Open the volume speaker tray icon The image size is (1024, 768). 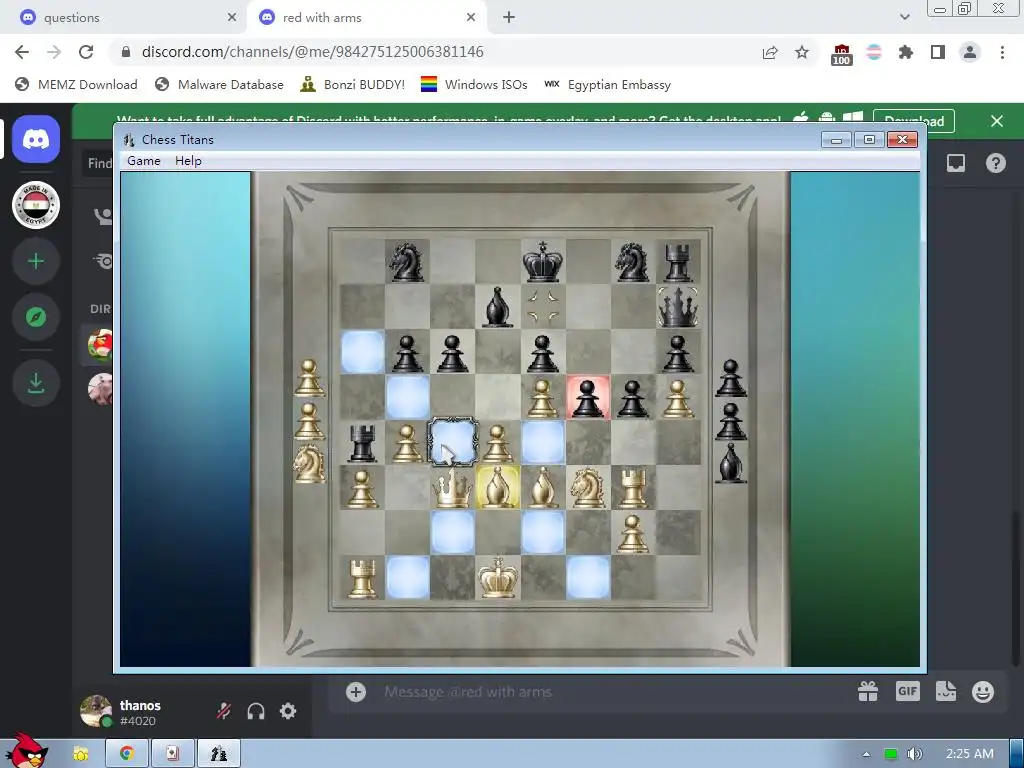[914, 754]
